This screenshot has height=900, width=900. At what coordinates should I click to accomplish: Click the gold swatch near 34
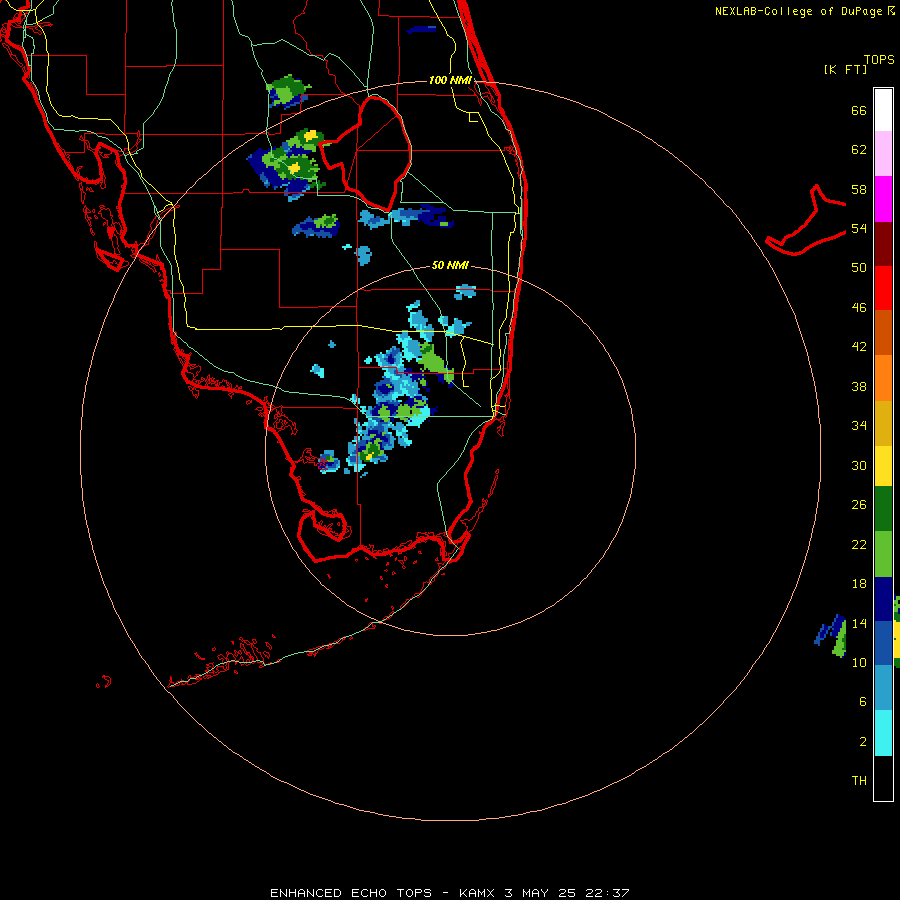point(883,422)
